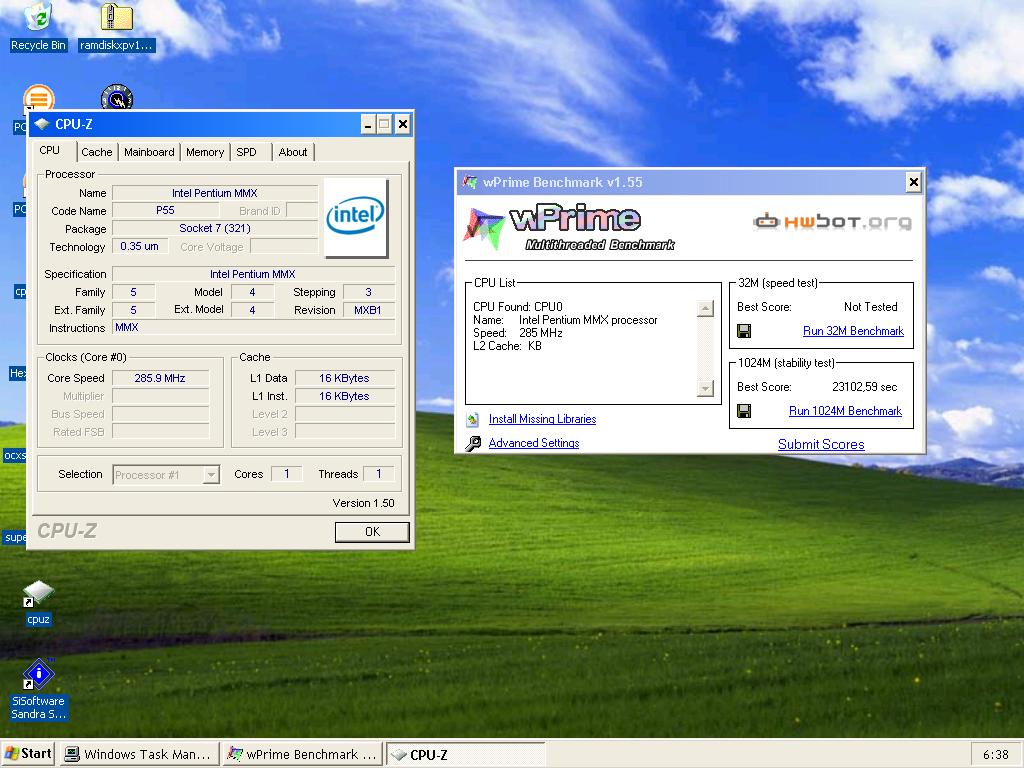
Task: Open Install Missing Libraries link
Action: [x=542, y=419]
